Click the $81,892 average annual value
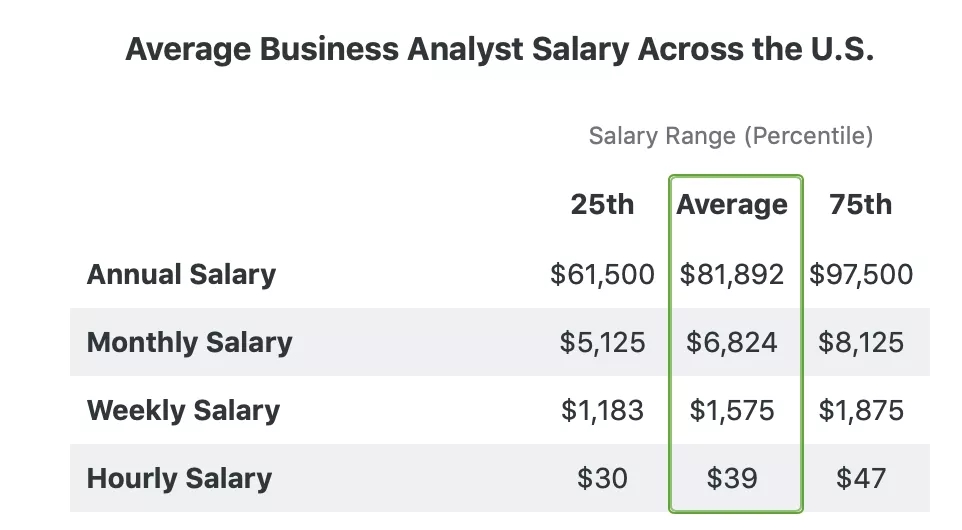Image resolution: width=962 pixels, height=530 pixels. (x=732, y=275)
